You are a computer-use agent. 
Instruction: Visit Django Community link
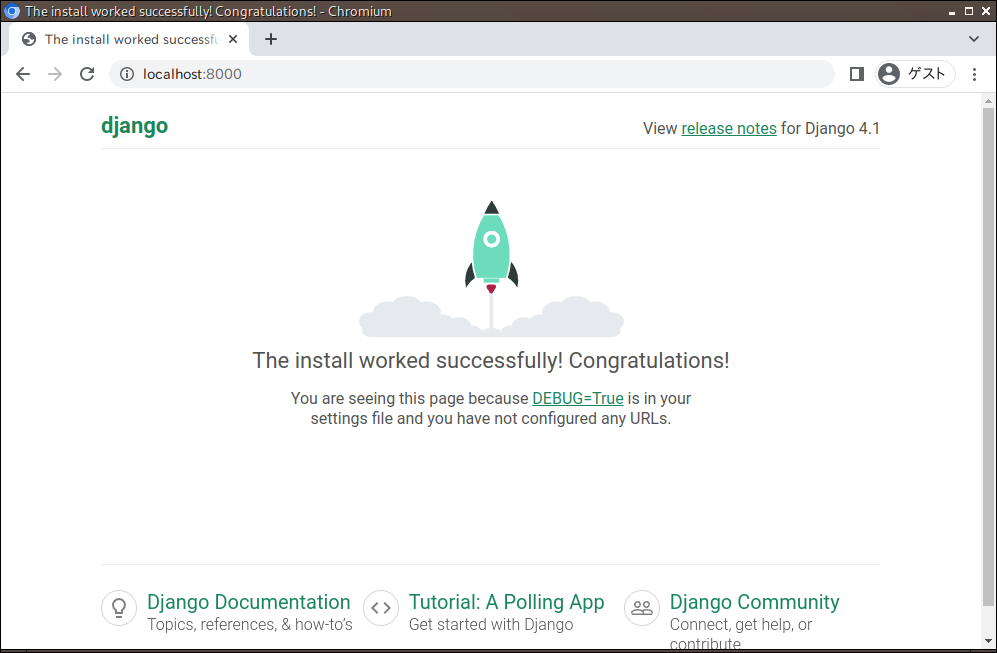click(754, 602)
